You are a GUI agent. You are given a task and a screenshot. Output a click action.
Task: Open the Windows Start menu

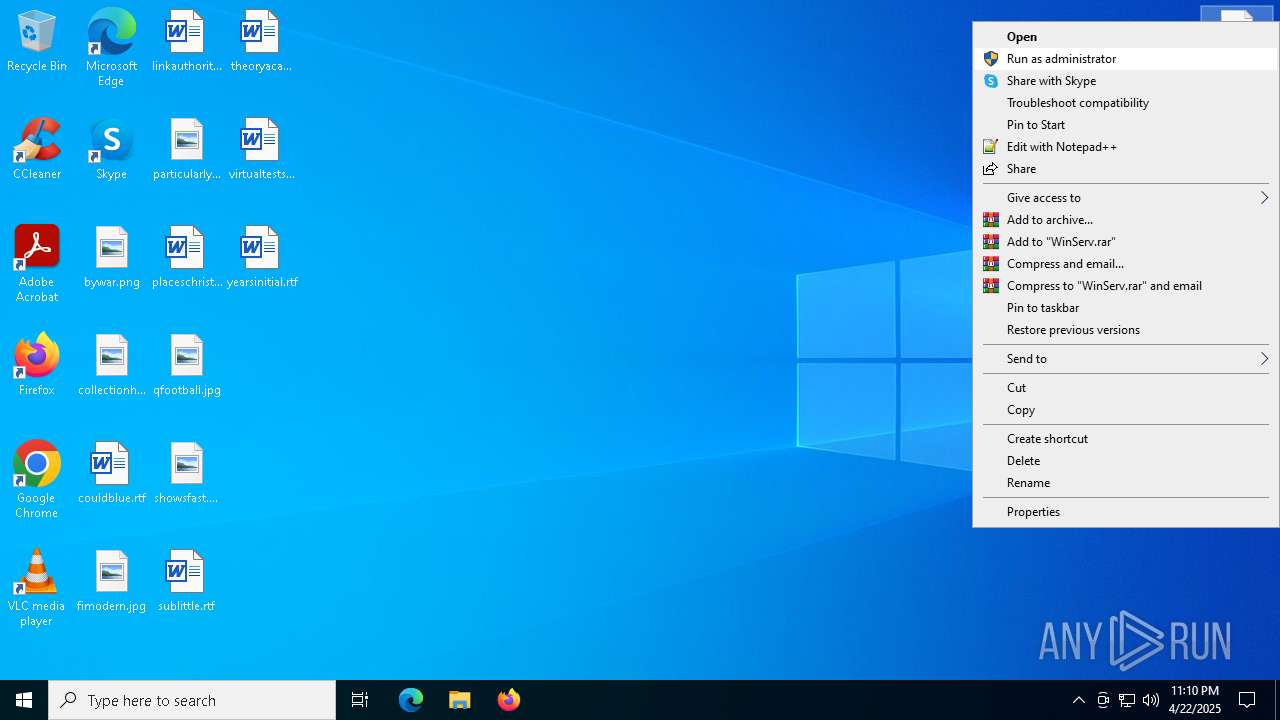click(24, 700)
